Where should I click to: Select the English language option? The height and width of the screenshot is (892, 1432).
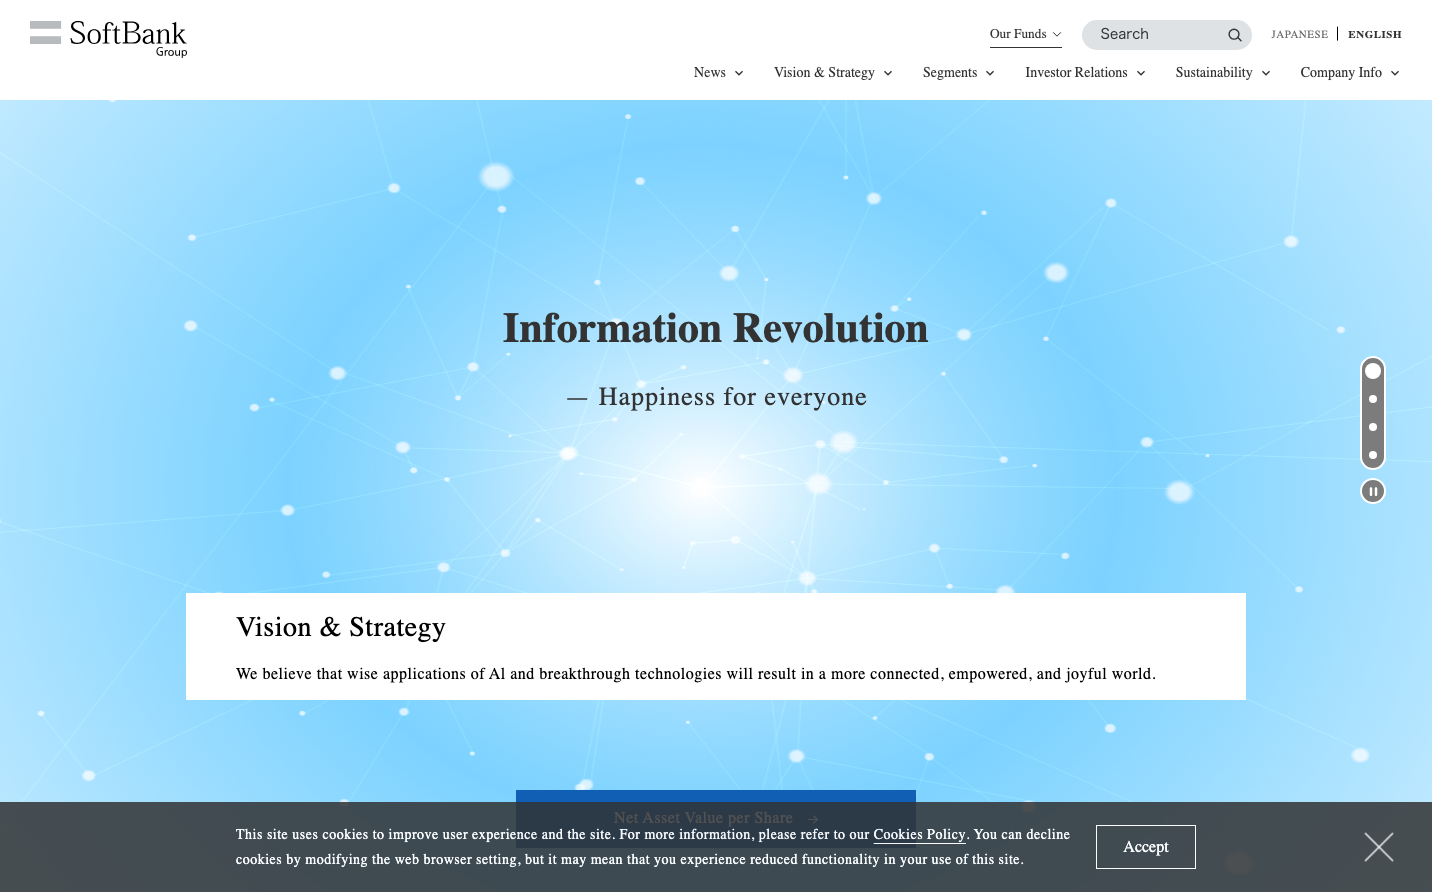click(1374, 34)
